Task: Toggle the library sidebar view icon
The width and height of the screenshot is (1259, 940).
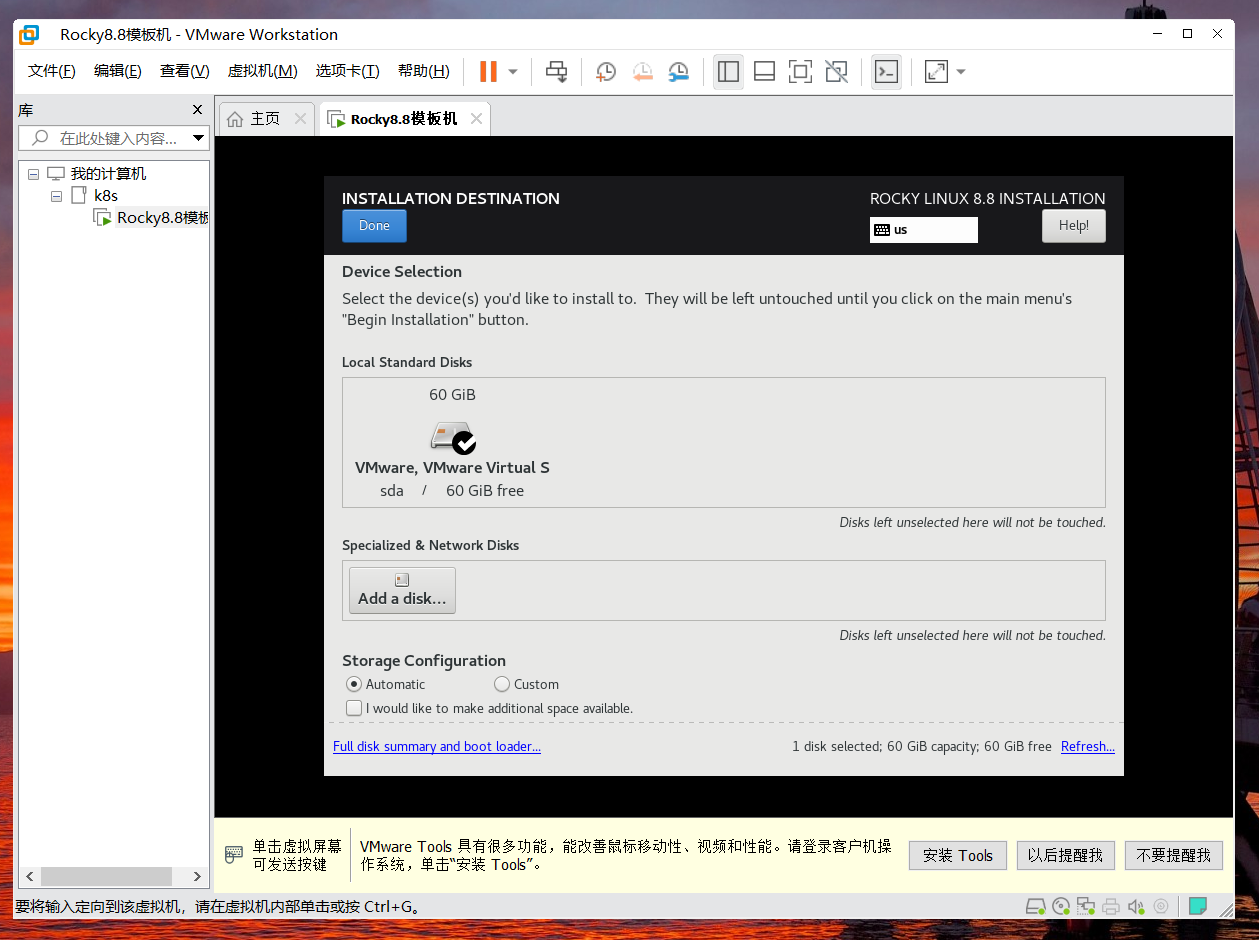Action: [x=728, y=71]
